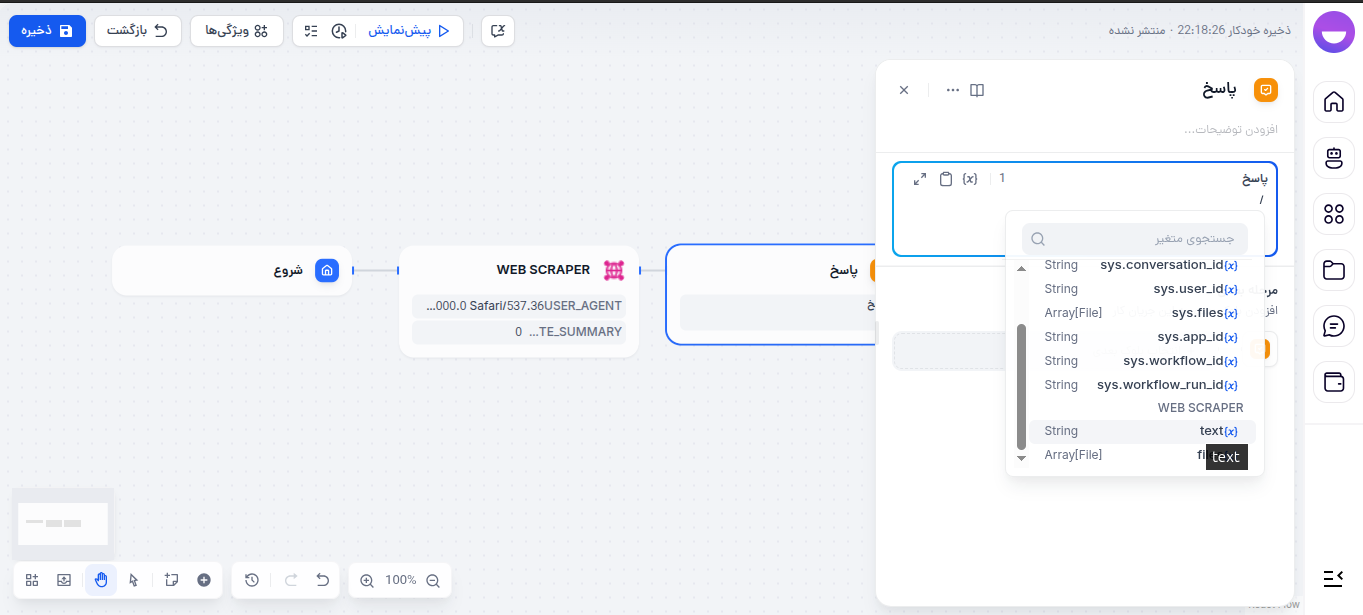Screen dimensions: 1363x615
Task: Zoom in on the canvas
Action: point(367,580)
